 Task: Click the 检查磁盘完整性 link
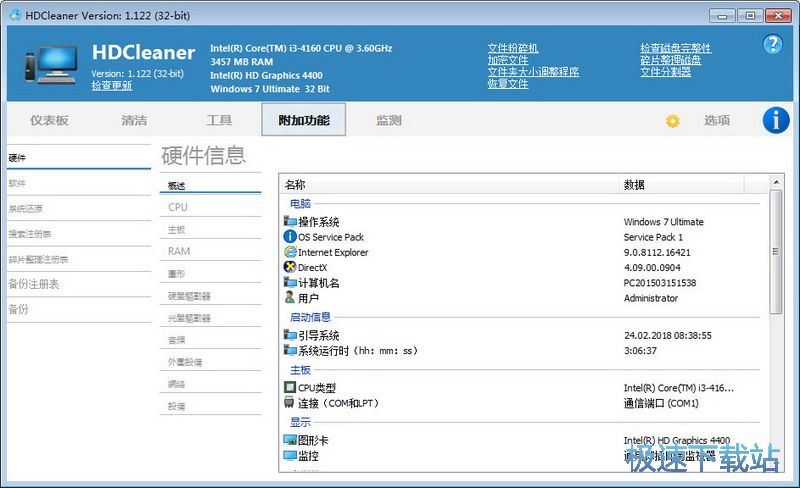676,48
